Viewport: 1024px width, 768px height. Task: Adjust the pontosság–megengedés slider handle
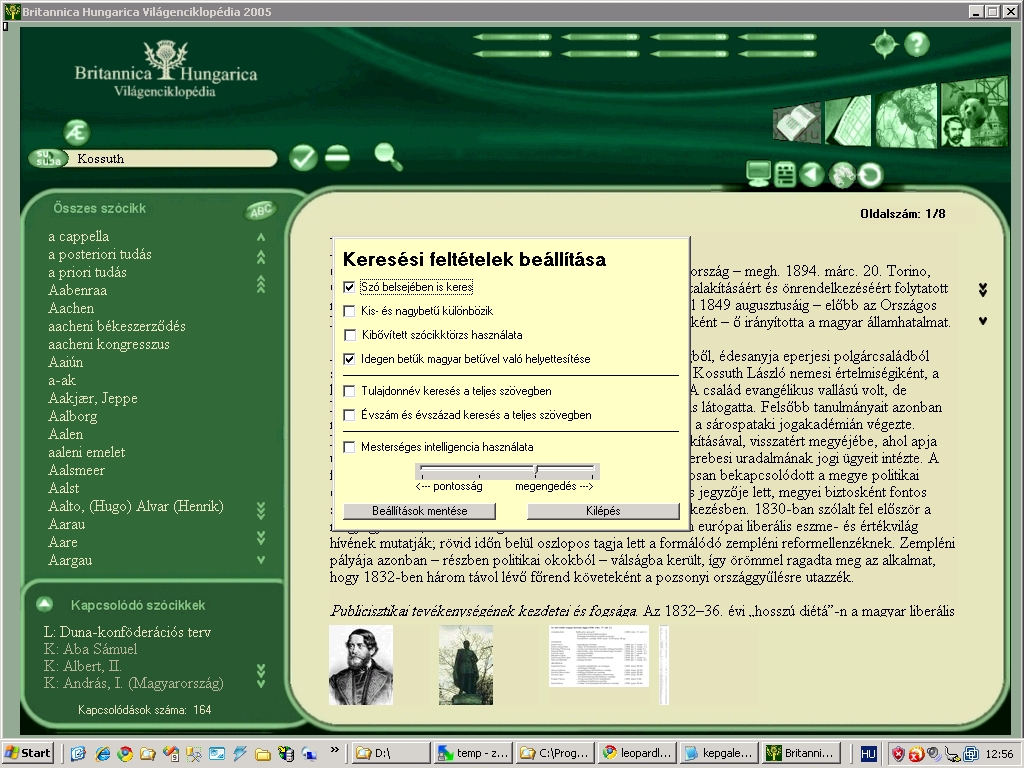(536, 470)
